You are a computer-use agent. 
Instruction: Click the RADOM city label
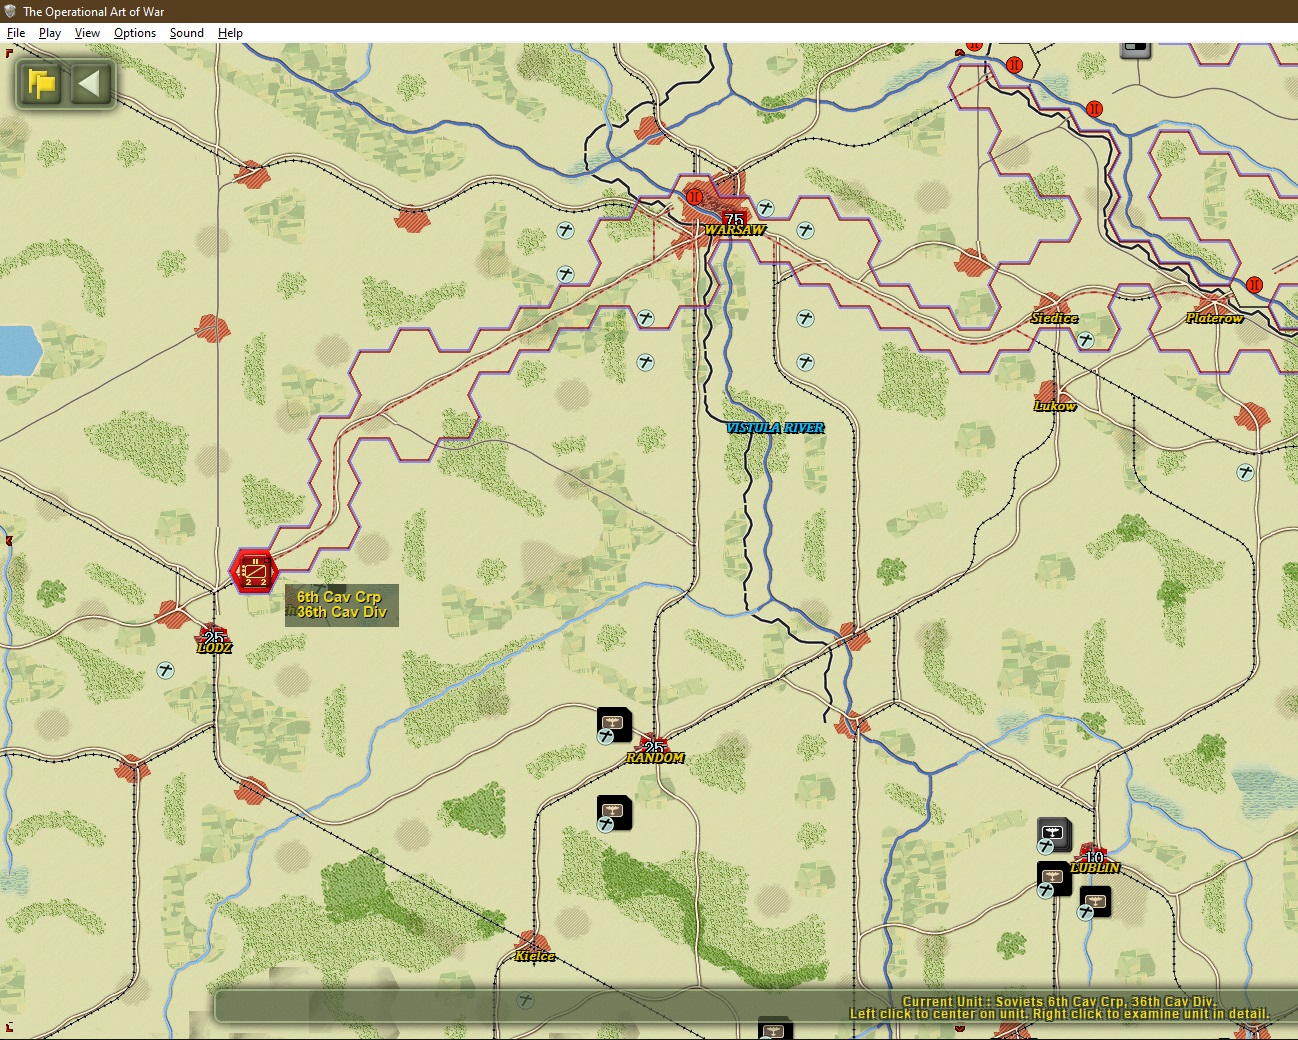click(655, 758)
